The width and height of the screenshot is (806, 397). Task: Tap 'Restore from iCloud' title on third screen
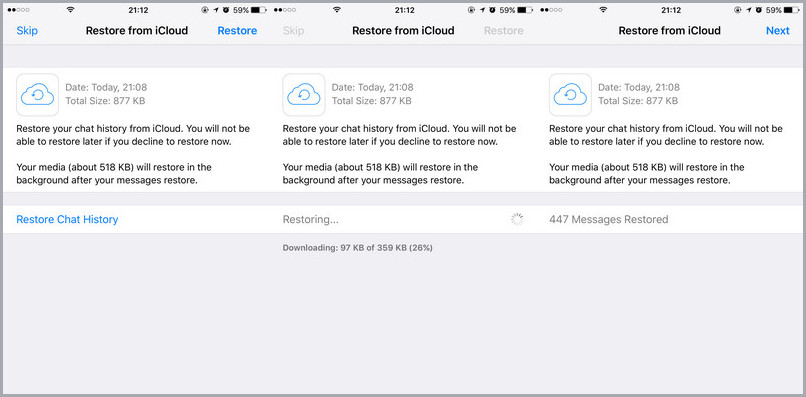669,30
